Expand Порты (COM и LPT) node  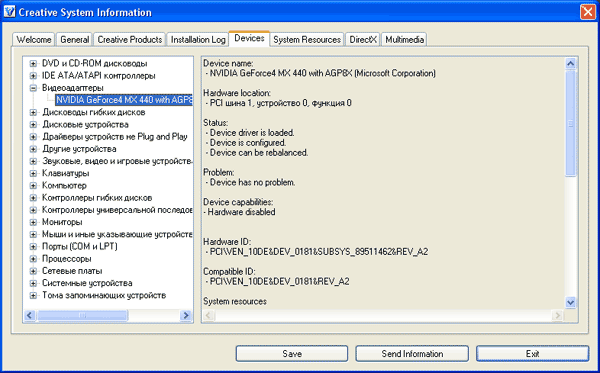[33, 246]
